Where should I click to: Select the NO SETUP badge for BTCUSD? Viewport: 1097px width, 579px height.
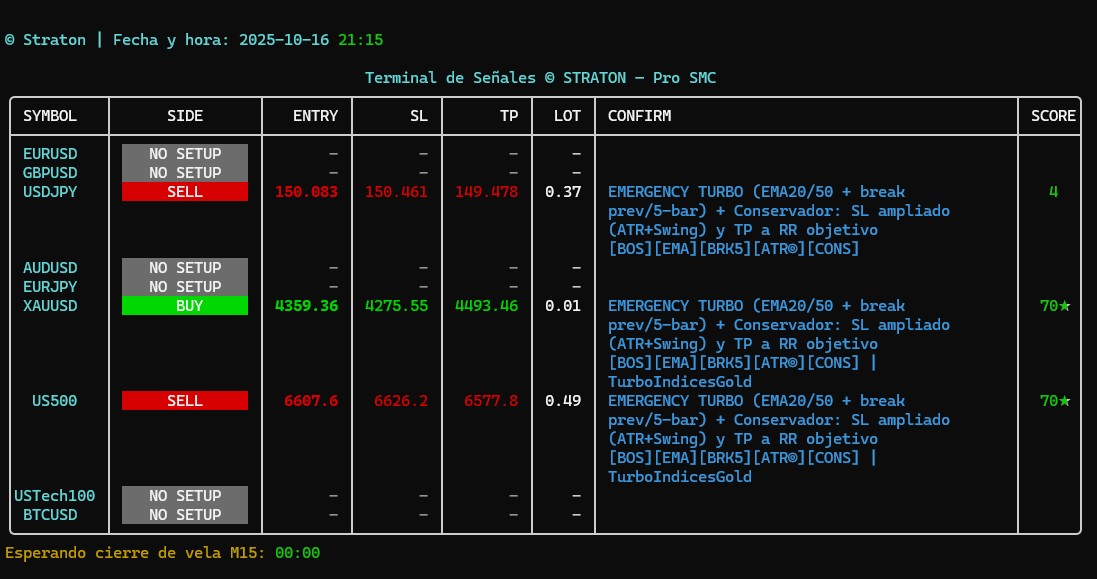pos(185,515)
